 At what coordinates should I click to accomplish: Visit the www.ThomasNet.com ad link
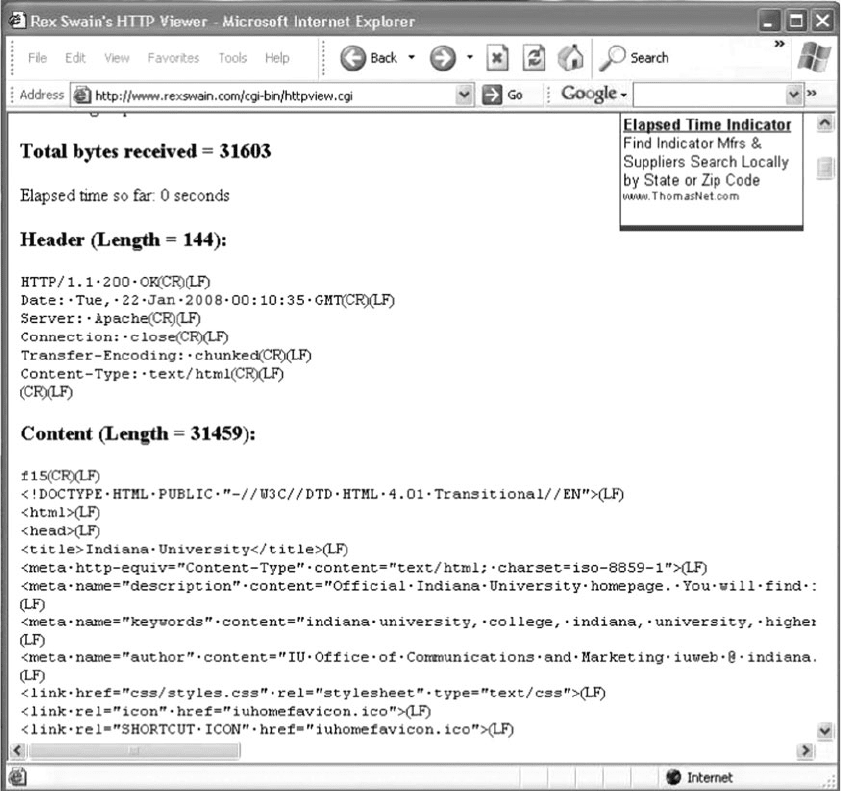[681, 196]
